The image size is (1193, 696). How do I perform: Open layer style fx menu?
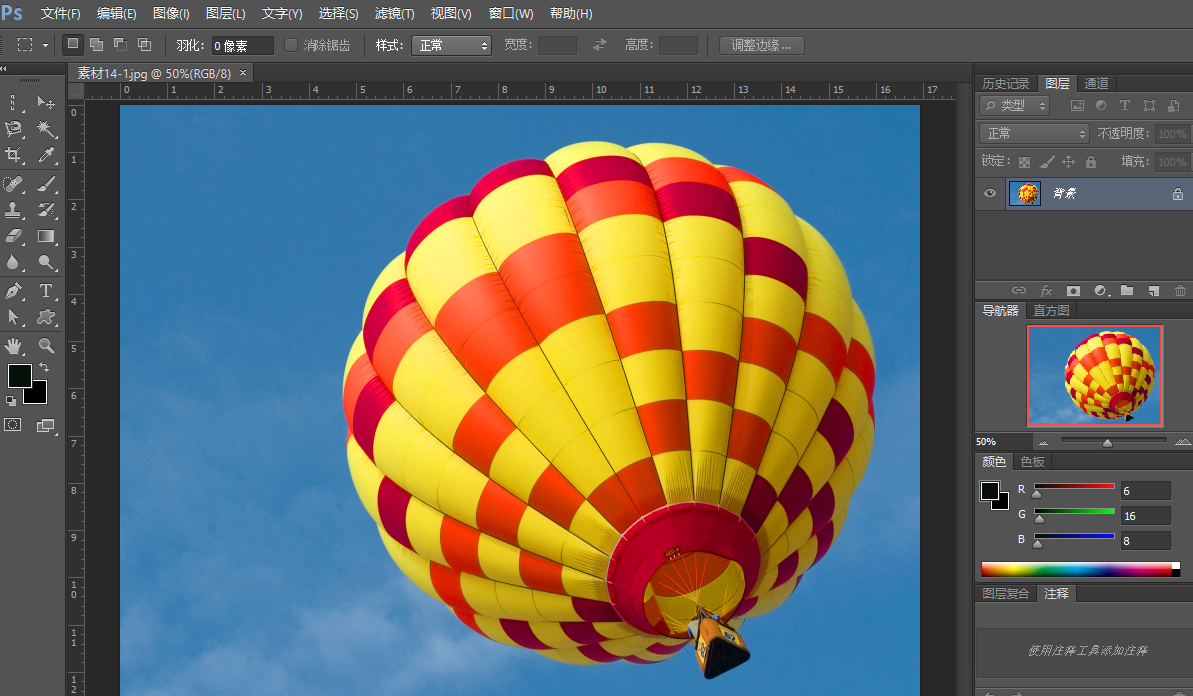click(x=1046, y=291)
